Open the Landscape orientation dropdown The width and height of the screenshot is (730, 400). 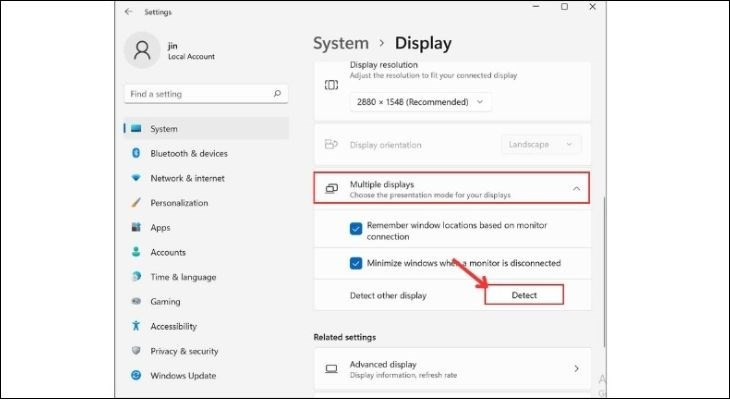(541, 144)
